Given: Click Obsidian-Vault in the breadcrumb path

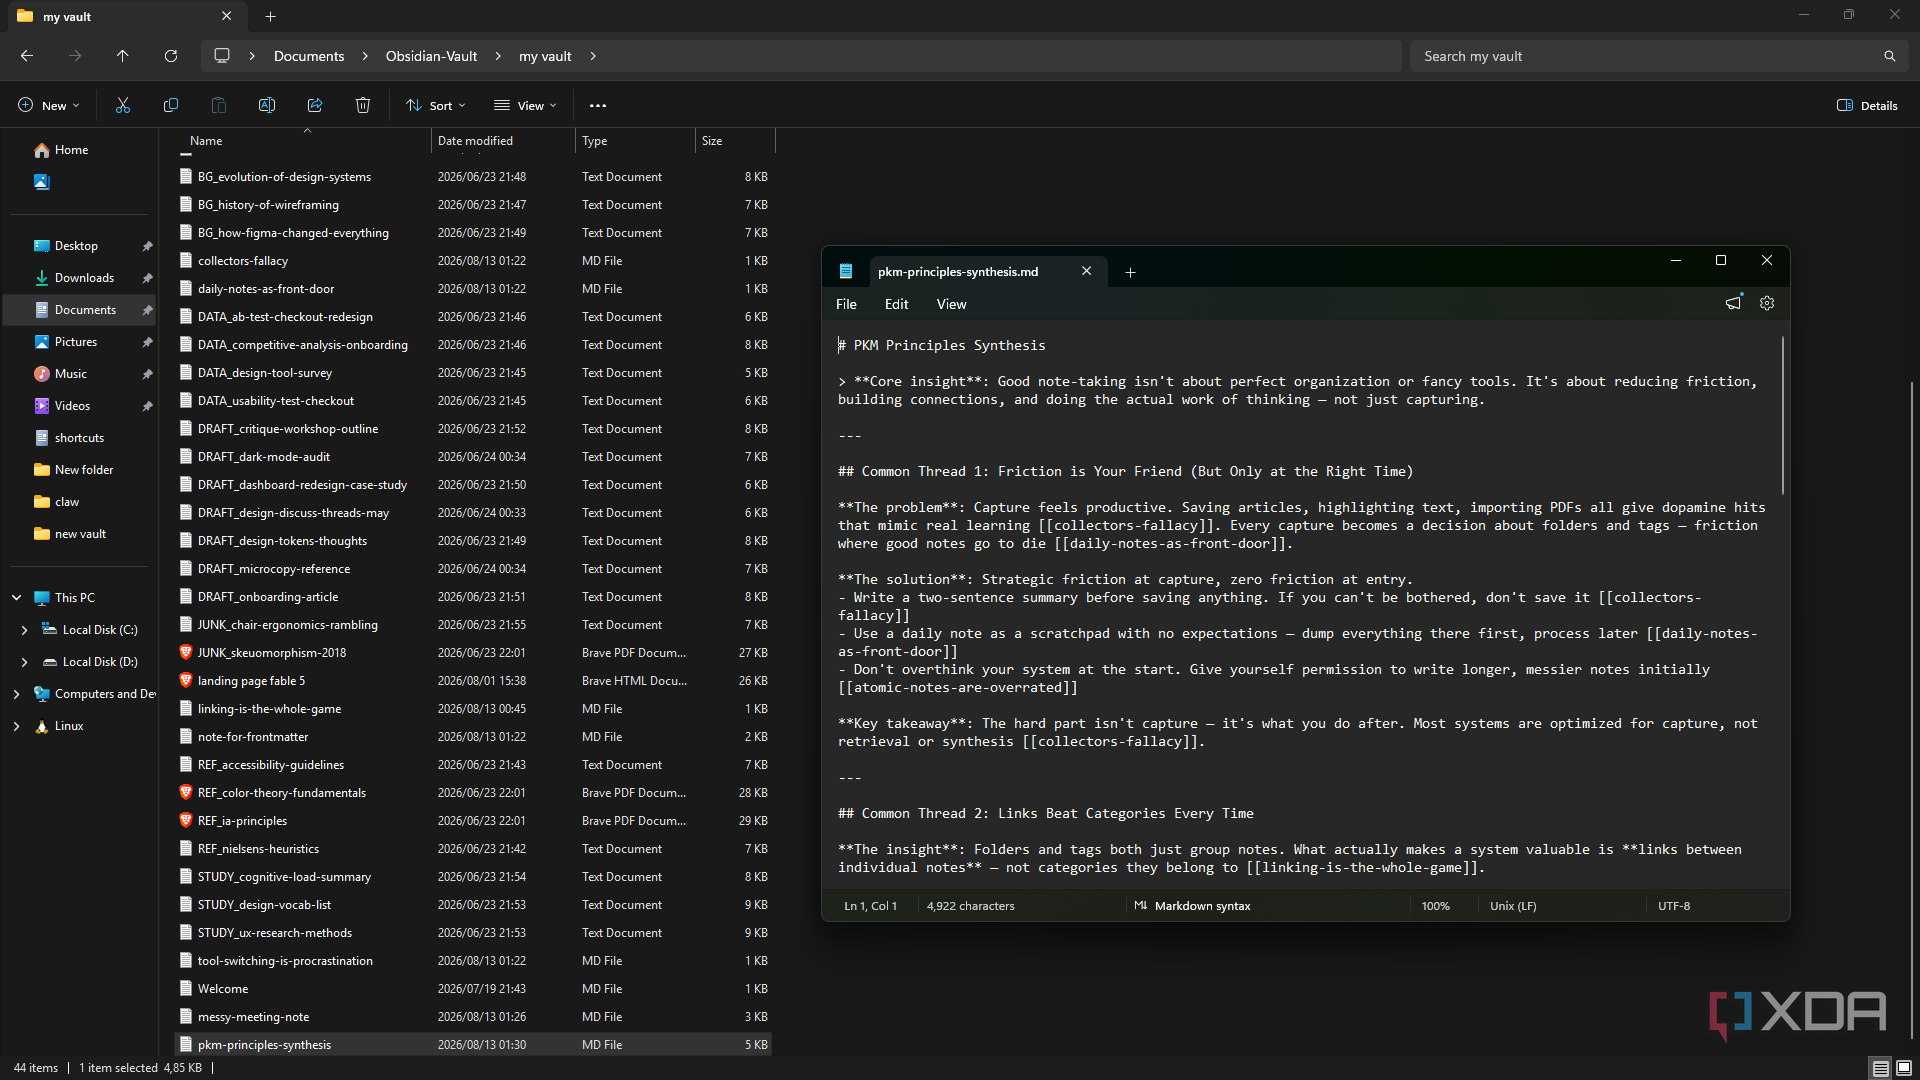Looking at the screenshot, I should pos(431,56).
